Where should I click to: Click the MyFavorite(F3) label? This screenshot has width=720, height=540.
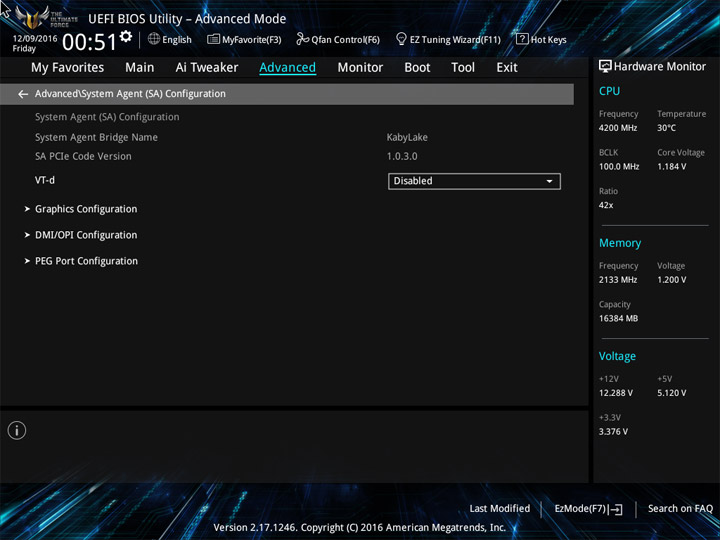[252, 40]
